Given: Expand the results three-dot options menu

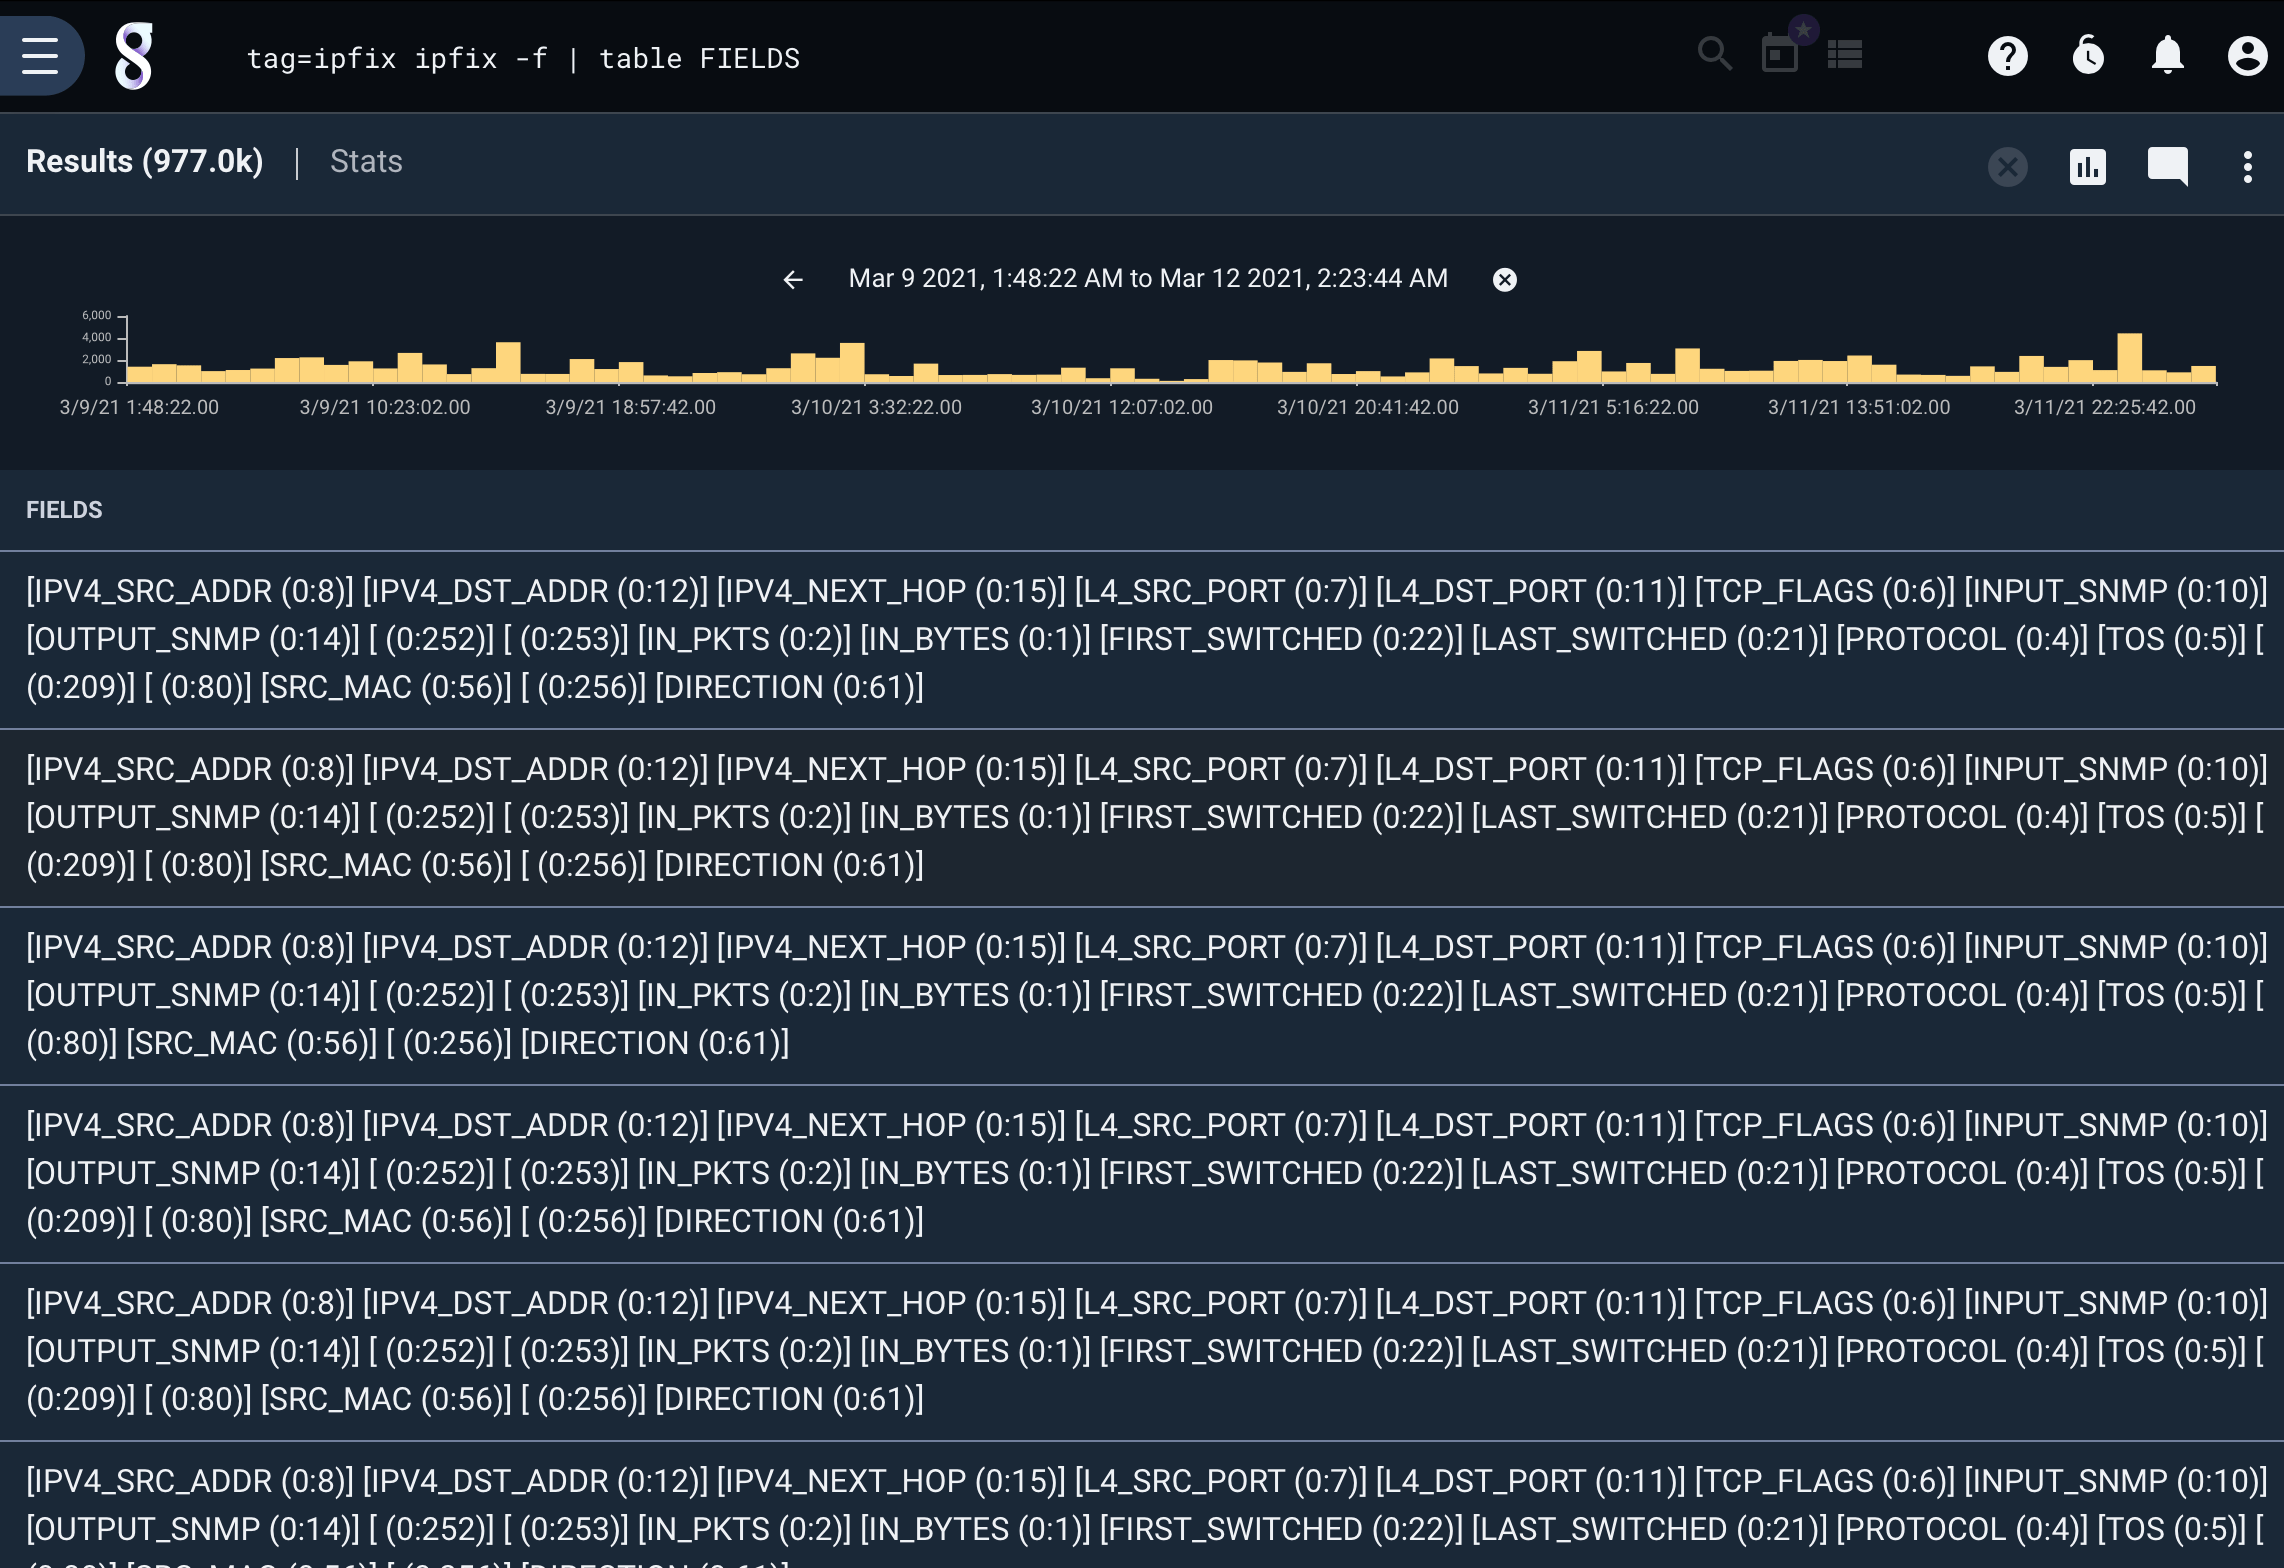Looking at the screenshot, I should click(x=2247, y=167).
